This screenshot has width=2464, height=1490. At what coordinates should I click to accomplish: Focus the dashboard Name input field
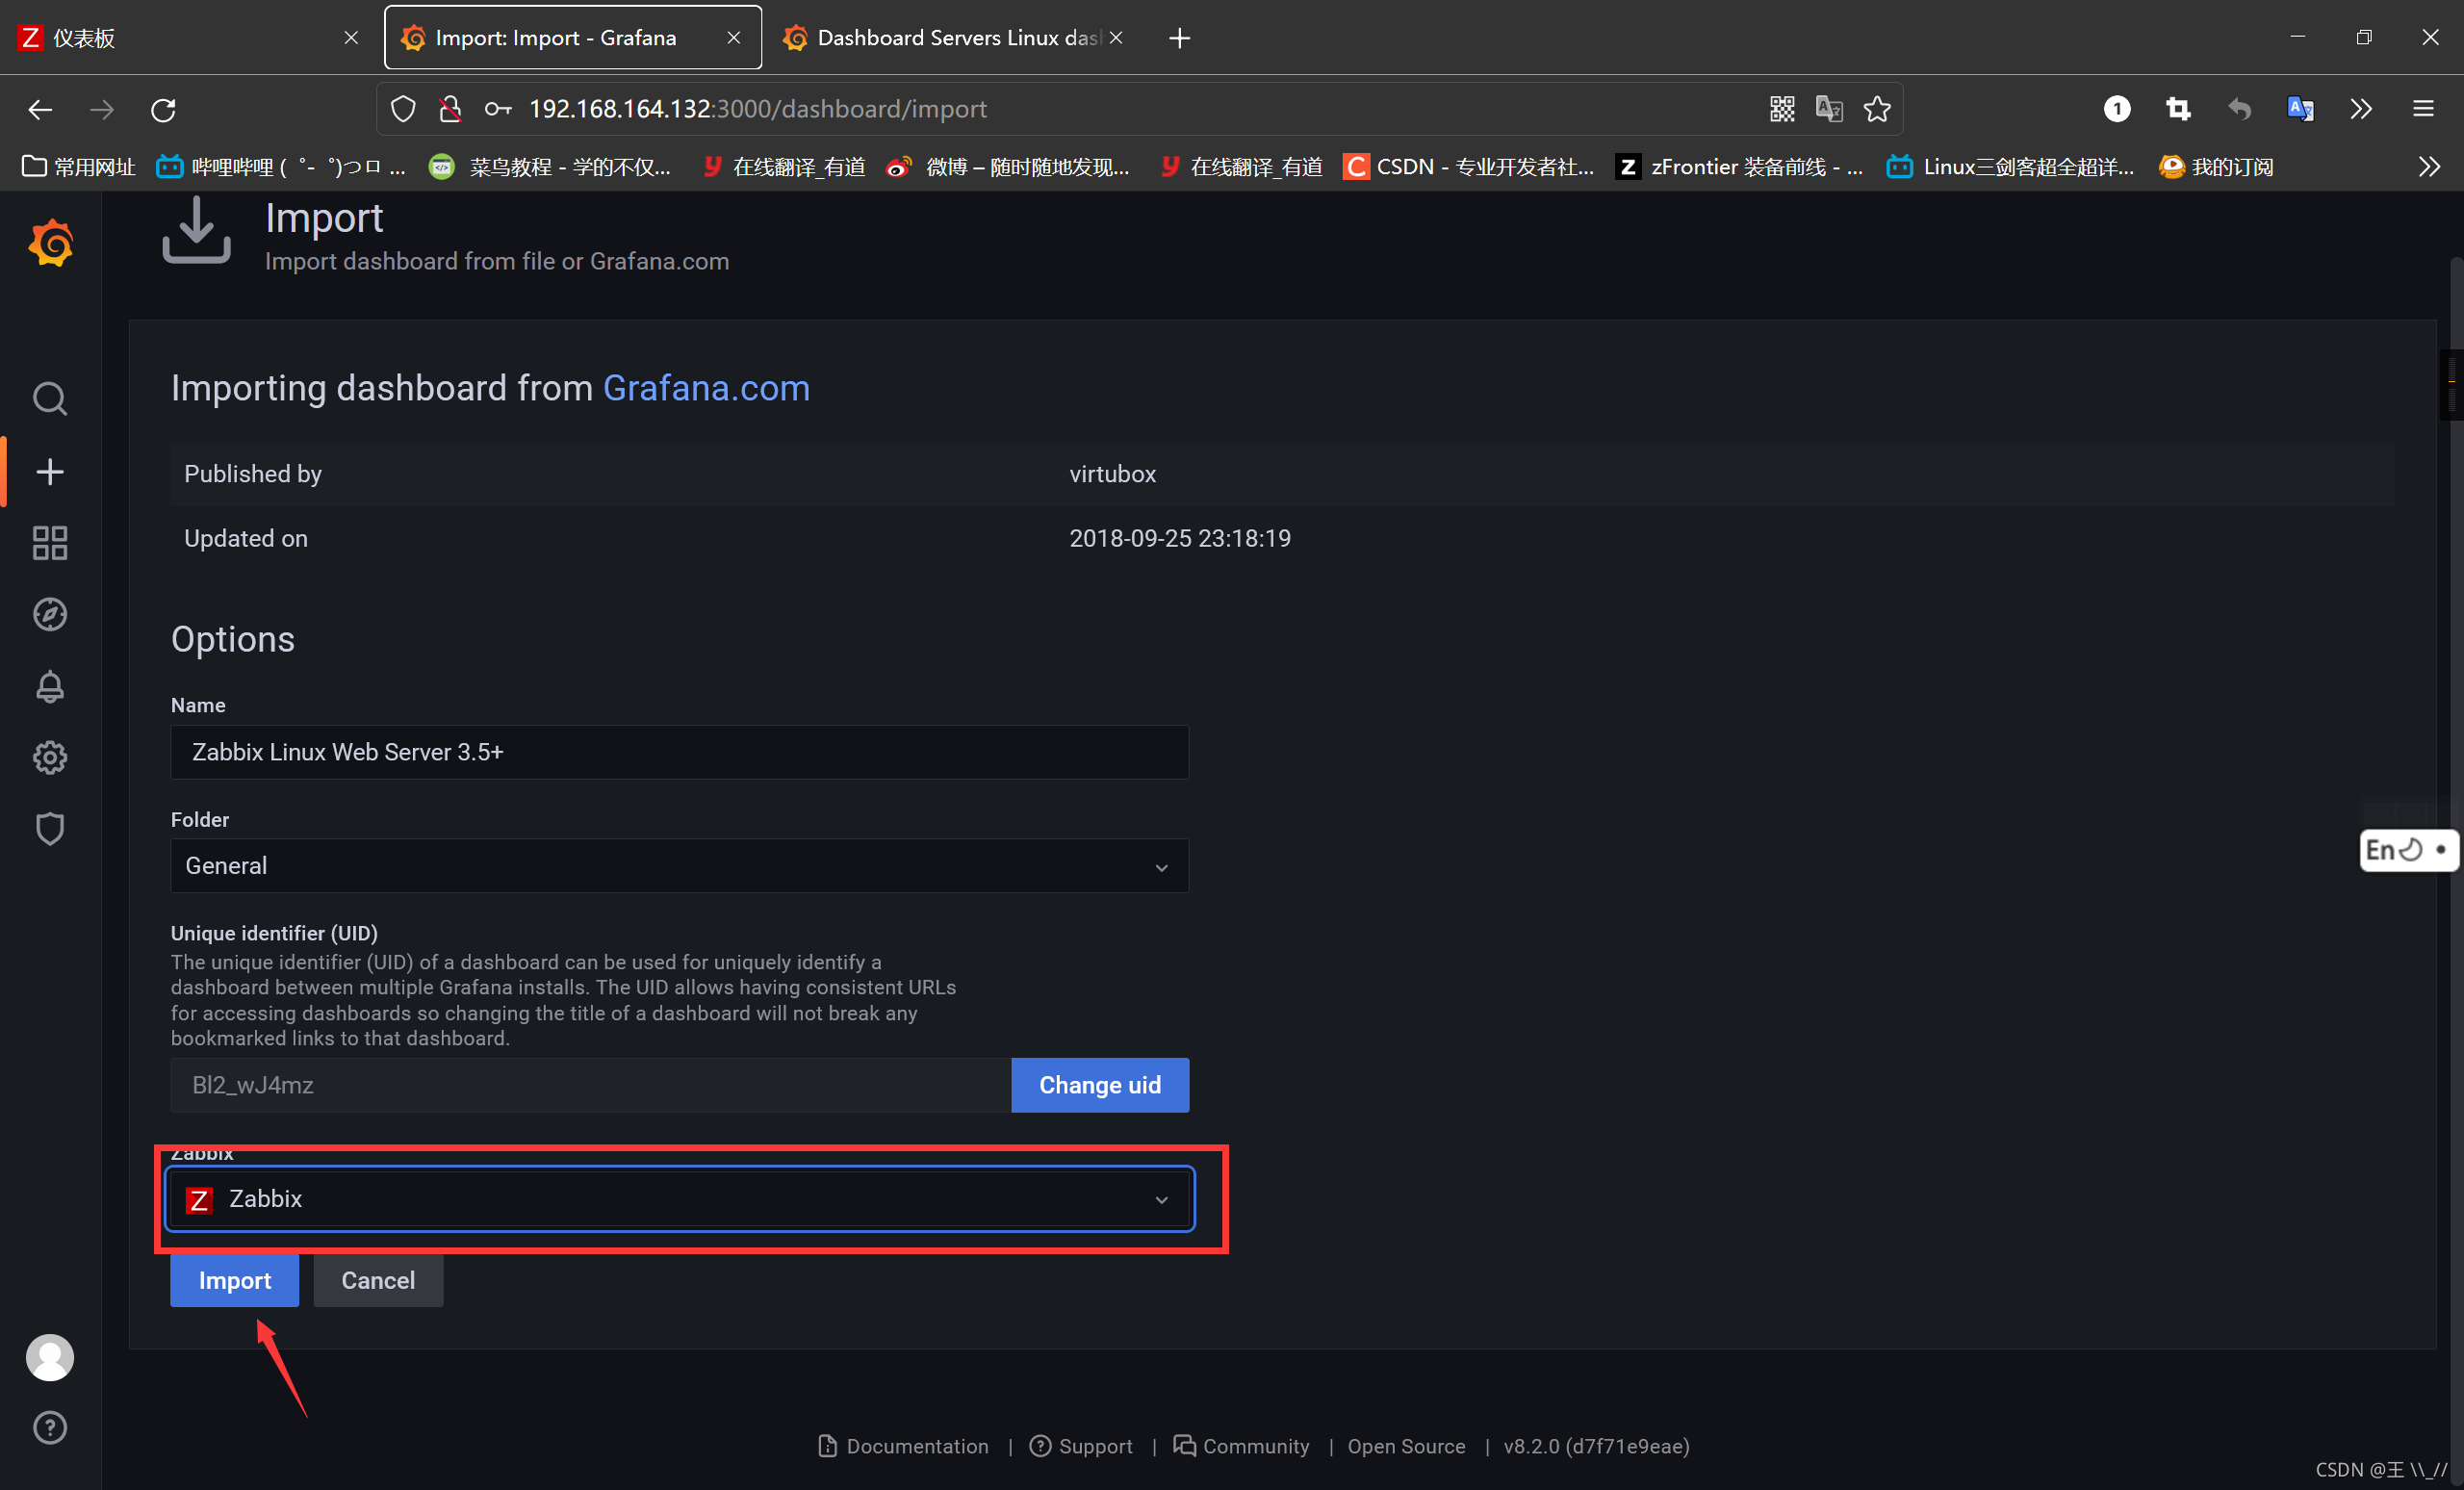pyautogui.click(x=679, y=752)
